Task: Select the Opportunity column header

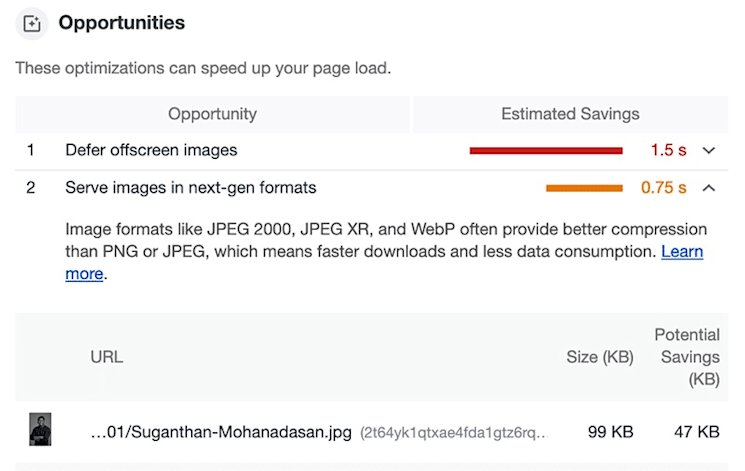Action: tap(212, 114)
